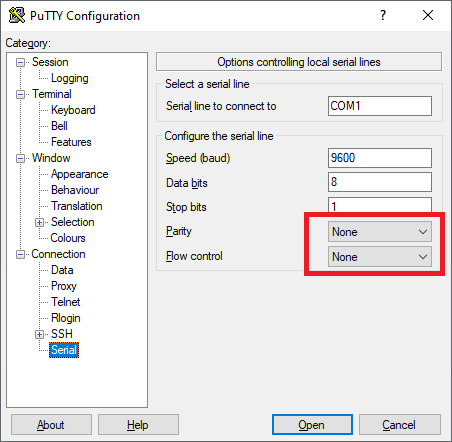Select the Proxy category
Viewport: 452px width, 442px height.
(64, 286)
